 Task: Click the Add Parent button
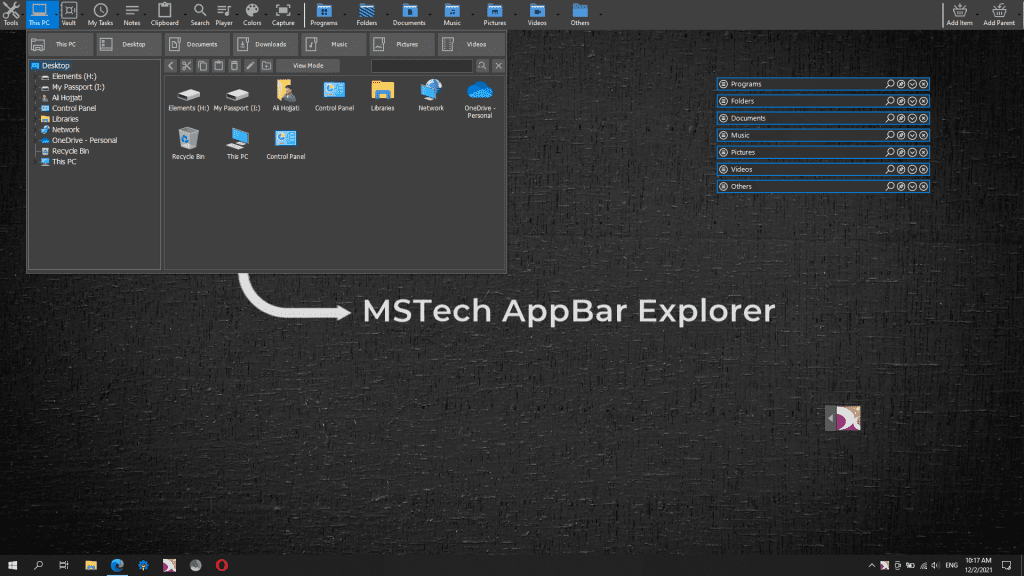tap(998, 14)
